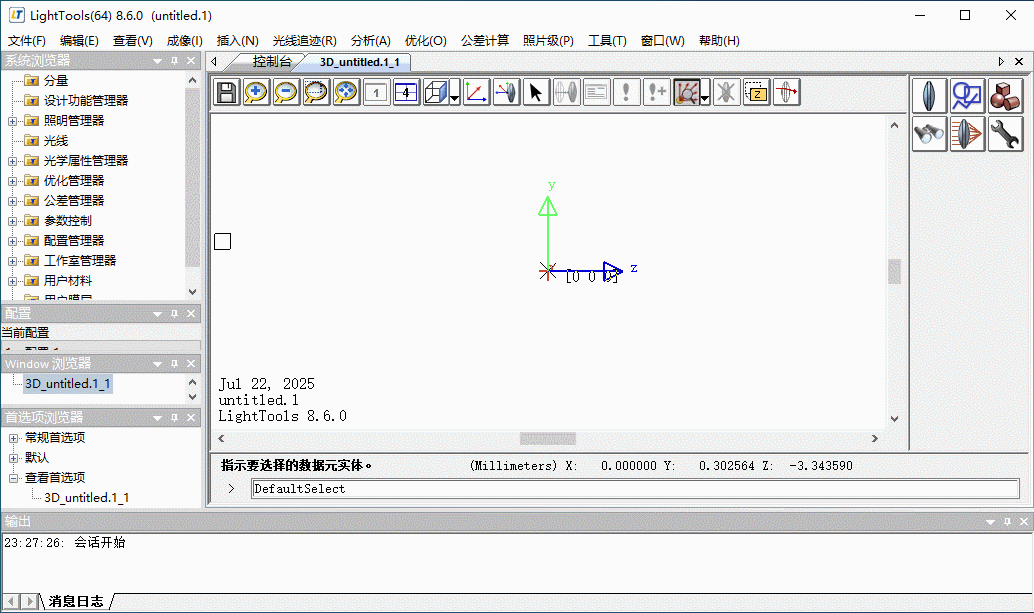Click the lens local coordinate axes icon
This screenshot has width=1034, height=613.
506,92
